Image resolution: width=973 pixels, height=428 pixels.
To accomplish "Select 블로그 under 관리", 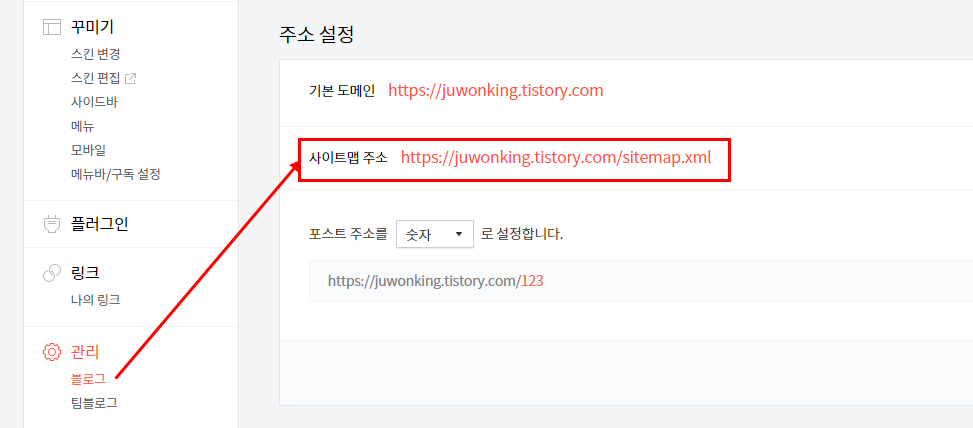I will pos(89,378).
